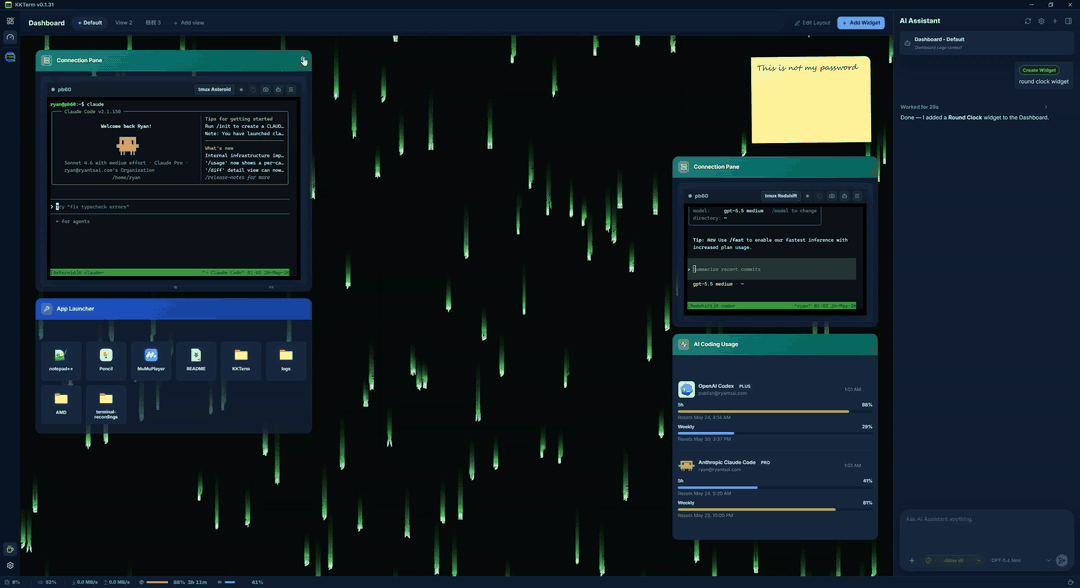The image size is (1080, 588).
Task: Expand the Worked for 29s chevron
Action: [x=1046, y=107]
